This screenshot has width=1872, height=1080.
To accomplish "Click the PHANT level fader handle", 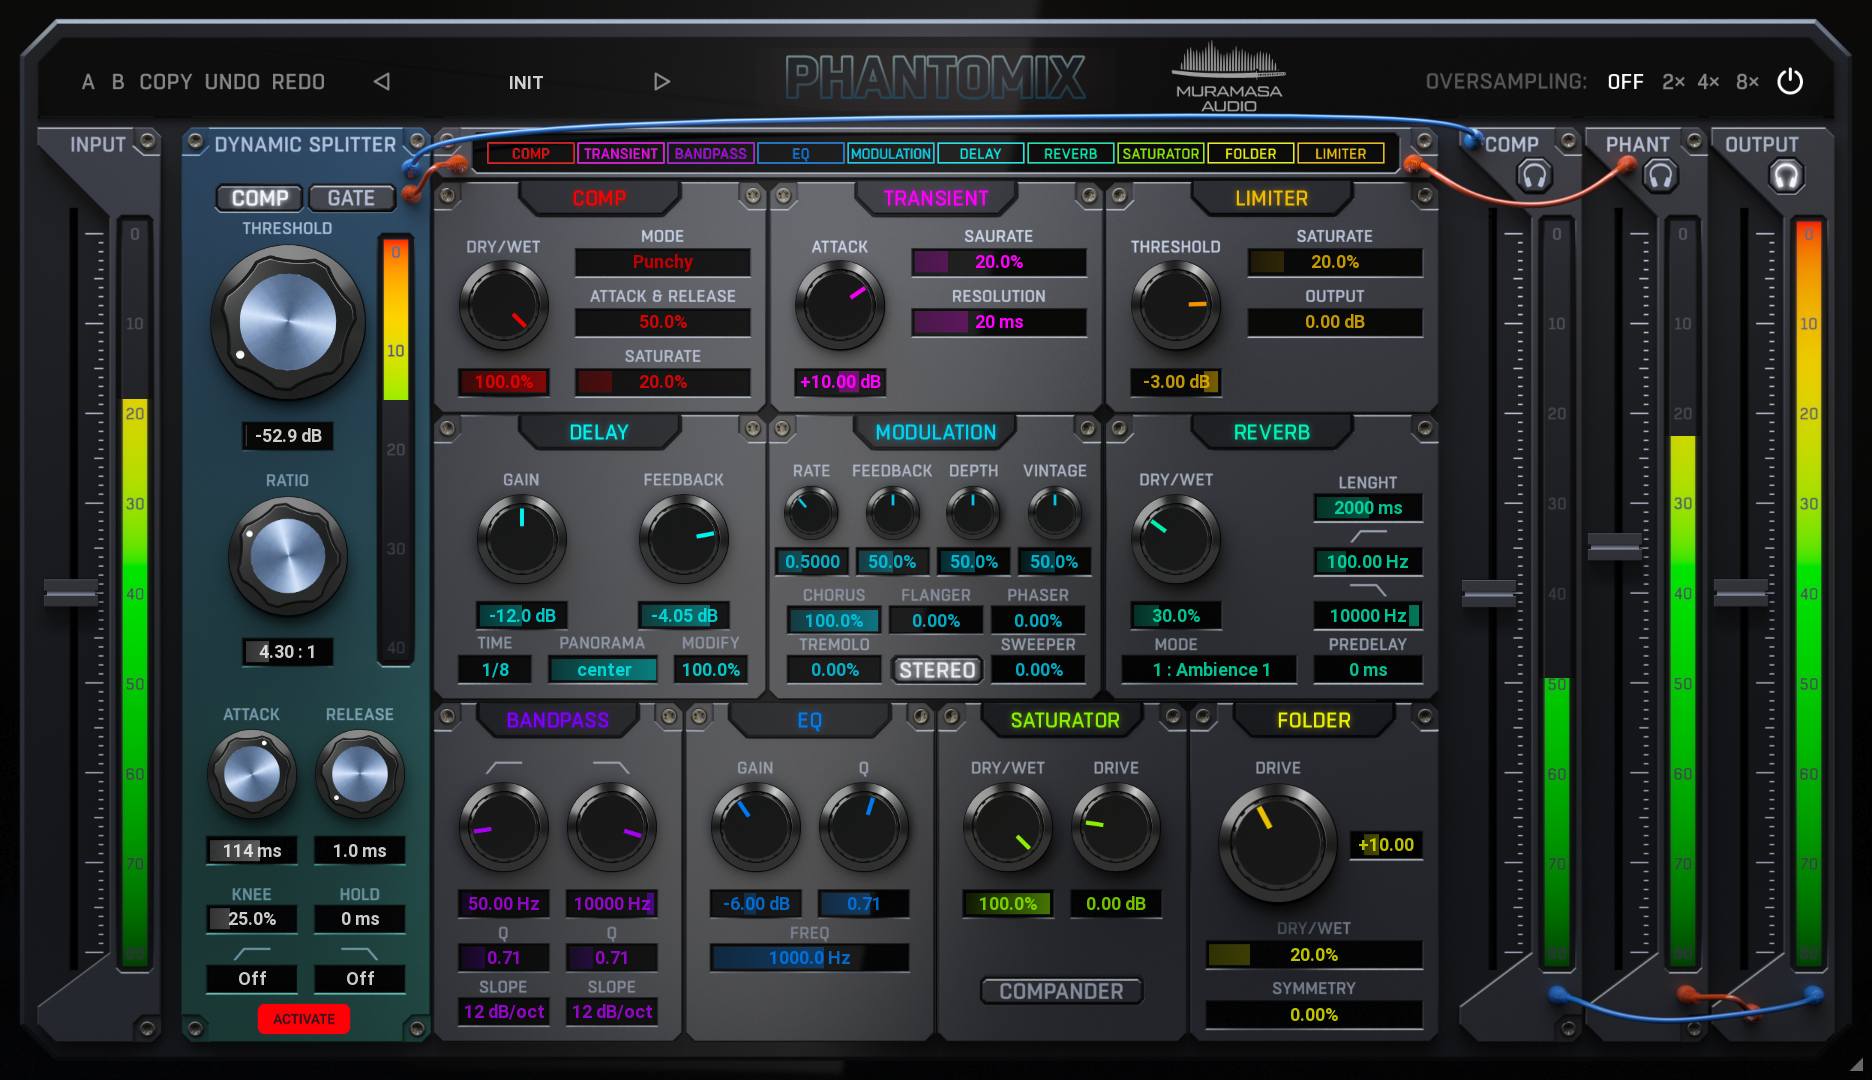I will click(x=1615, y=547).
